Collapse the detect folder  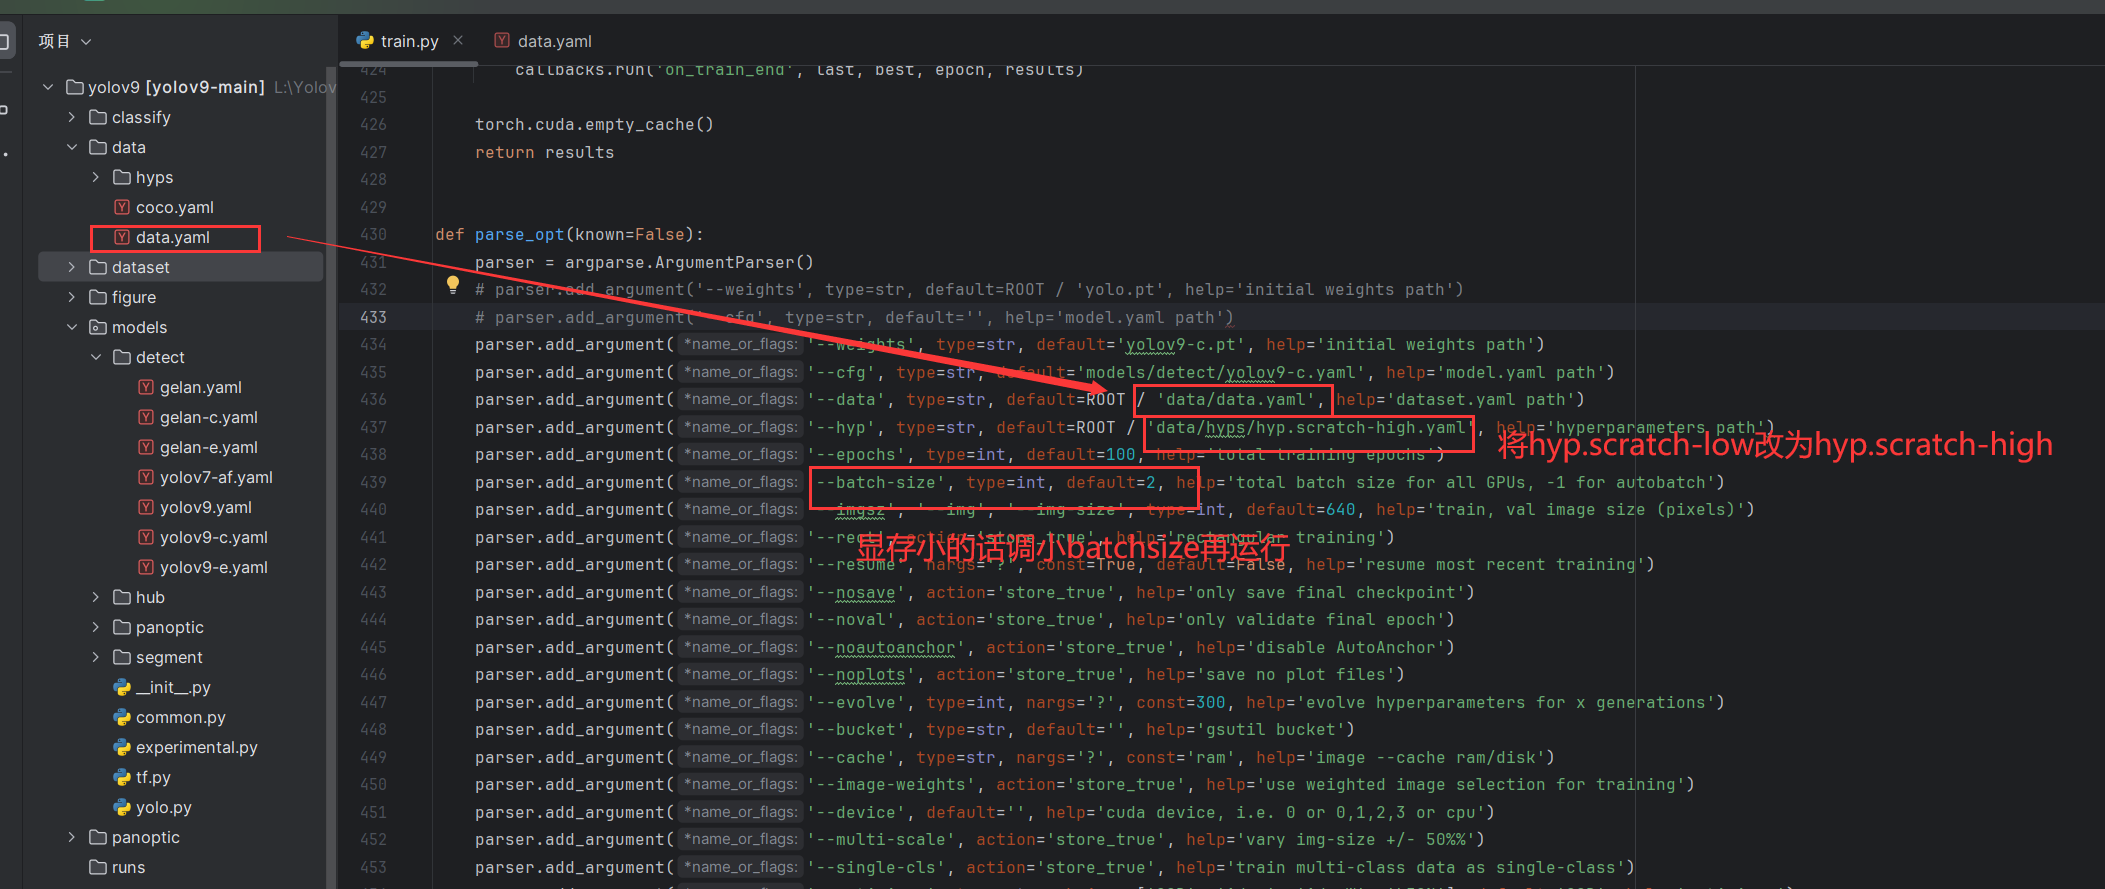(x=96, y=357)
